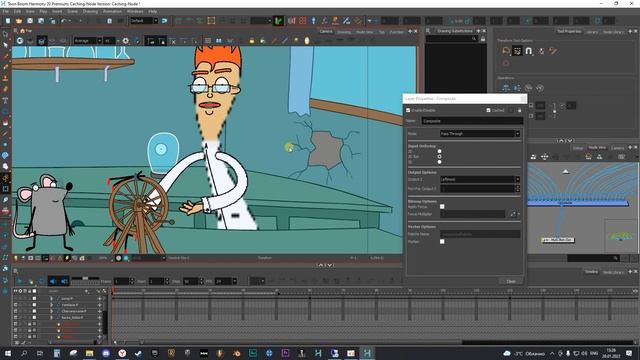Image resolution: width=640 pixels, height=360 pixels.
Task: Click the function curve icon beside Focus Multiplier
Action: (x=513, y=214)
